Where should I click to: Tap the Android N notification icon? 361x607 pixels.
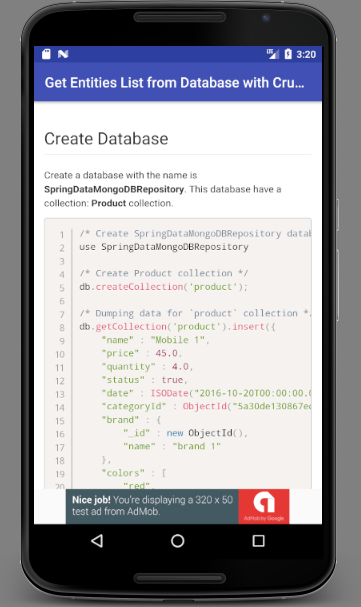pyautogui.click(x=63, y=54)
